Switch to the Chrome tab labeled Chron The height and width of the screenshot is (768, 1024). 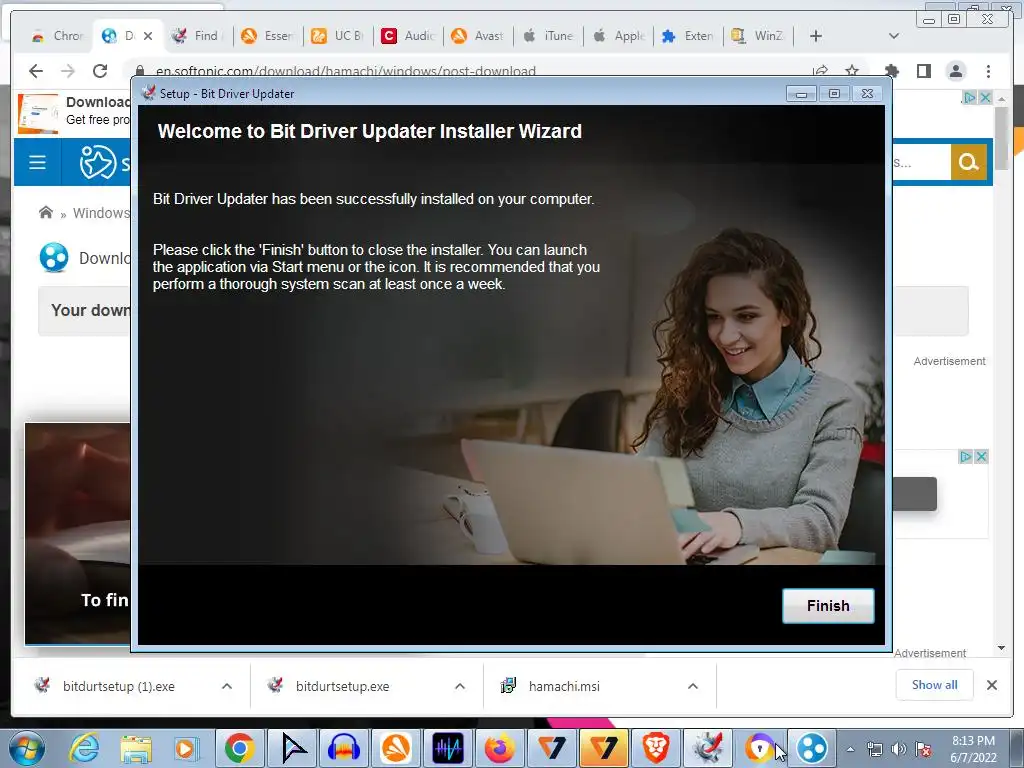tap(57, 36)
